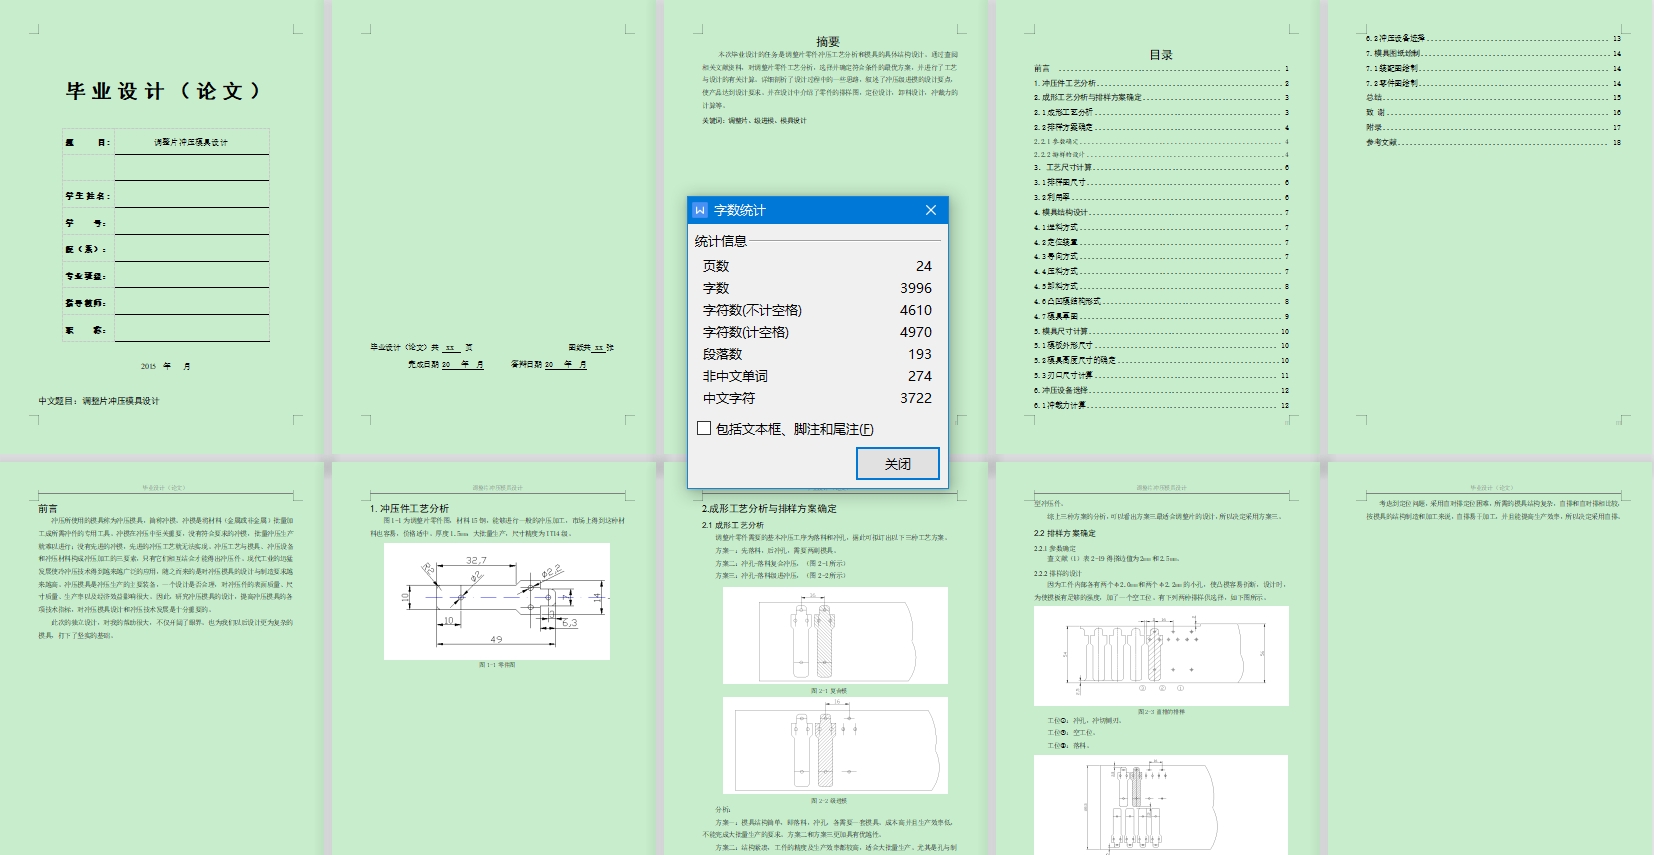Click the value 274 in the statistics
Viewport: 1654px width, 855px height.
pos(920,376)
